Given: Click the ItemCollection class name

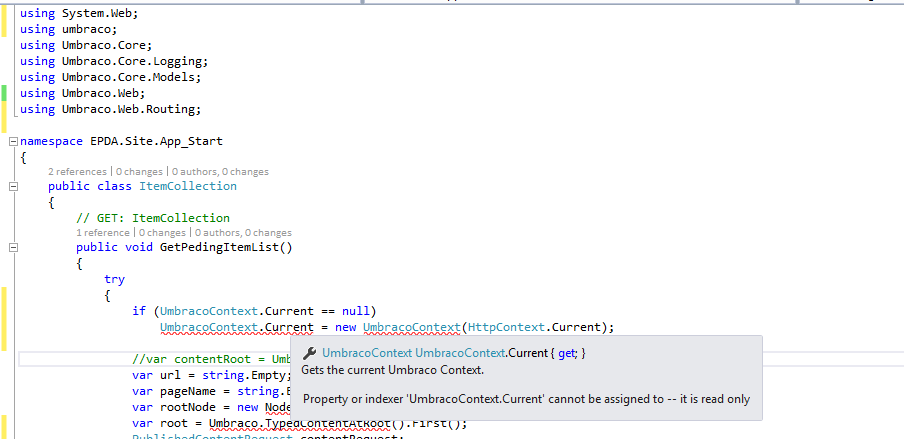Looking at the screenshot, I should click(x=188, y=186).
